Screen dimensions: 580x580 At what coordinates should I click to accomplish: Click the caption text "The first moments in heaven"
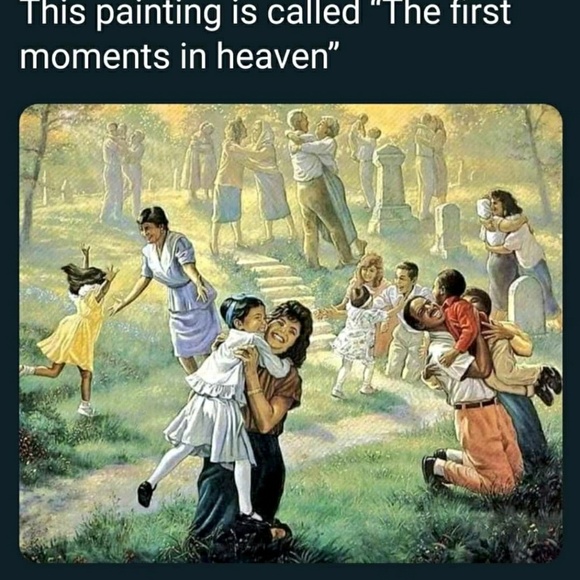click(x=266, y=35)
